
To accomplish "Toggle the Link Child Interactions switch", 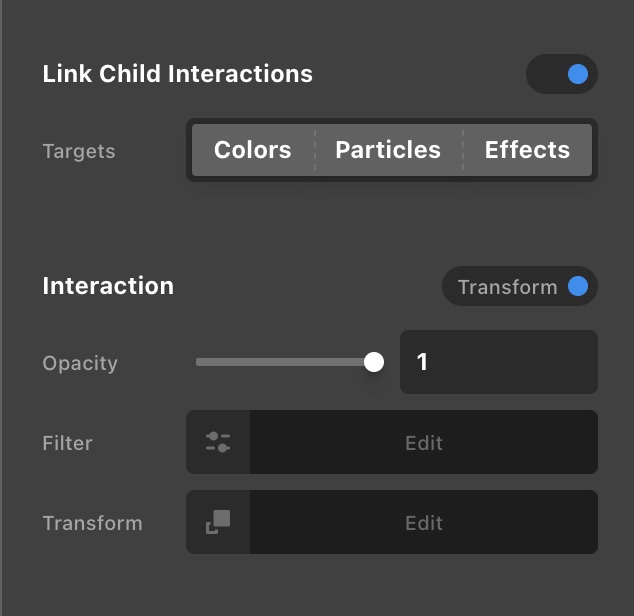I will [562, 74].
